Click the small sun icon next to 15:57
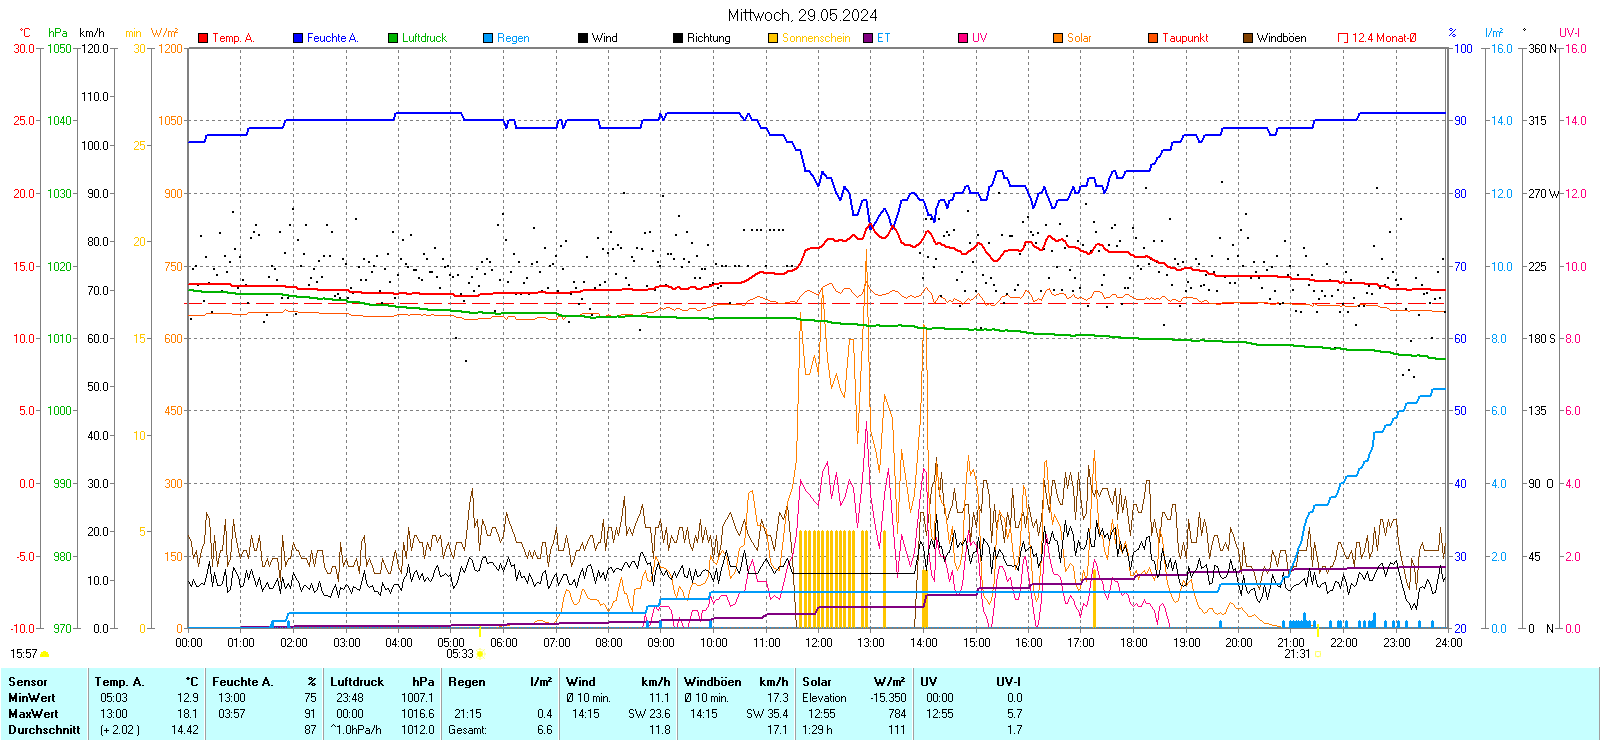Screen dimensions: 1600x740 pyautogui.click(x=44, y=654)
